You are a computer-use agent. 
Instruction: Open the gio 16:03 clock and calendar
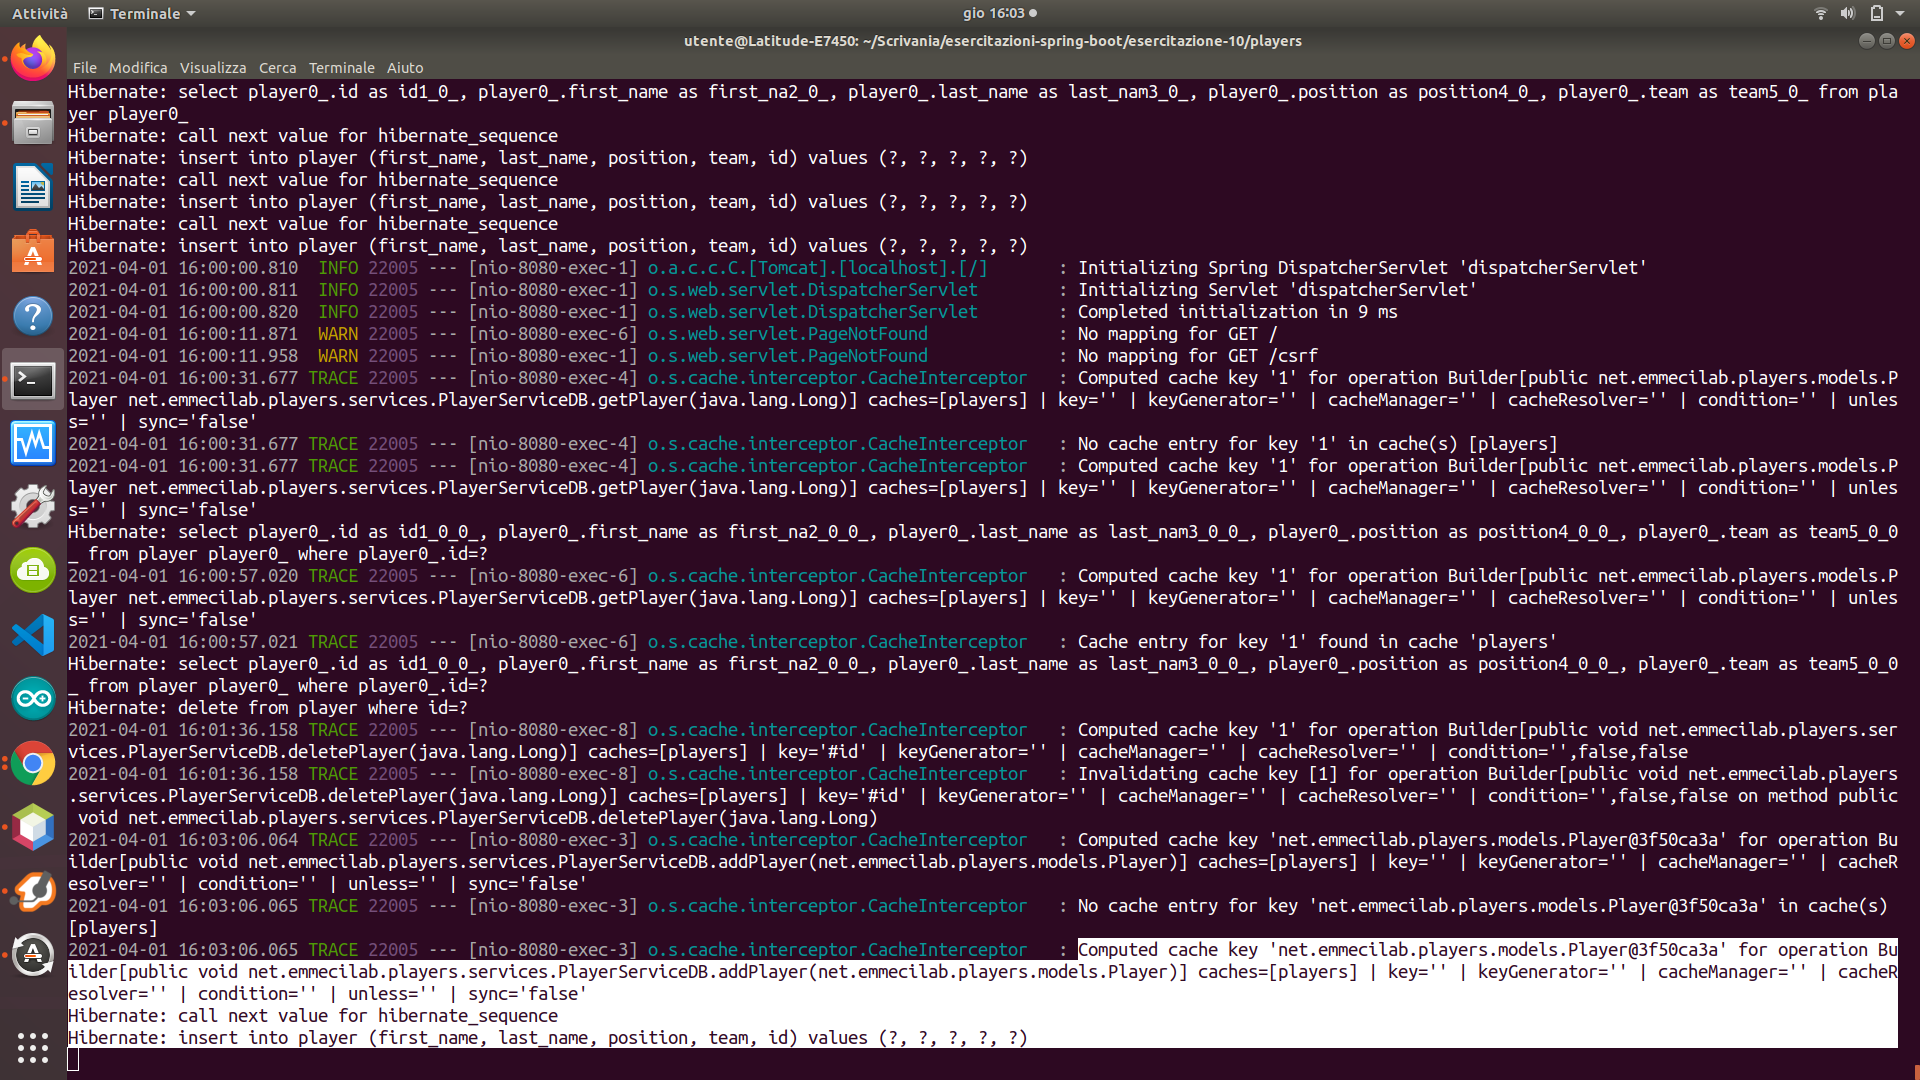pyautogui.click(x=999, y=13)
